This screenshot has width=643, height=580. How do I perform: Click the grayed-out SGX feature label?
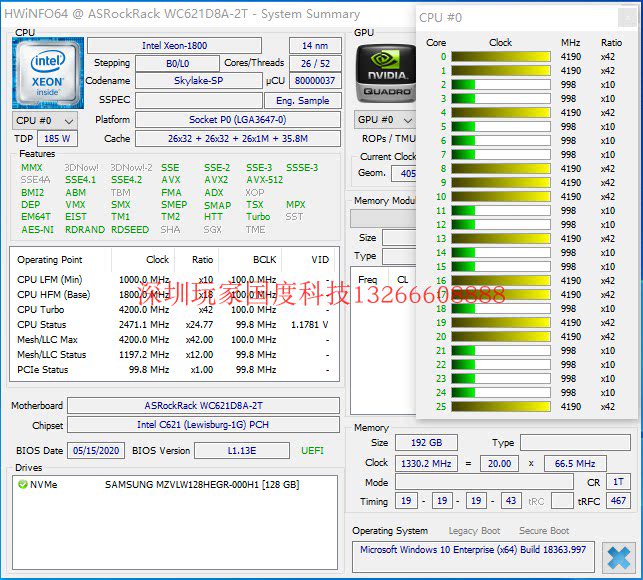coord(212,229)
